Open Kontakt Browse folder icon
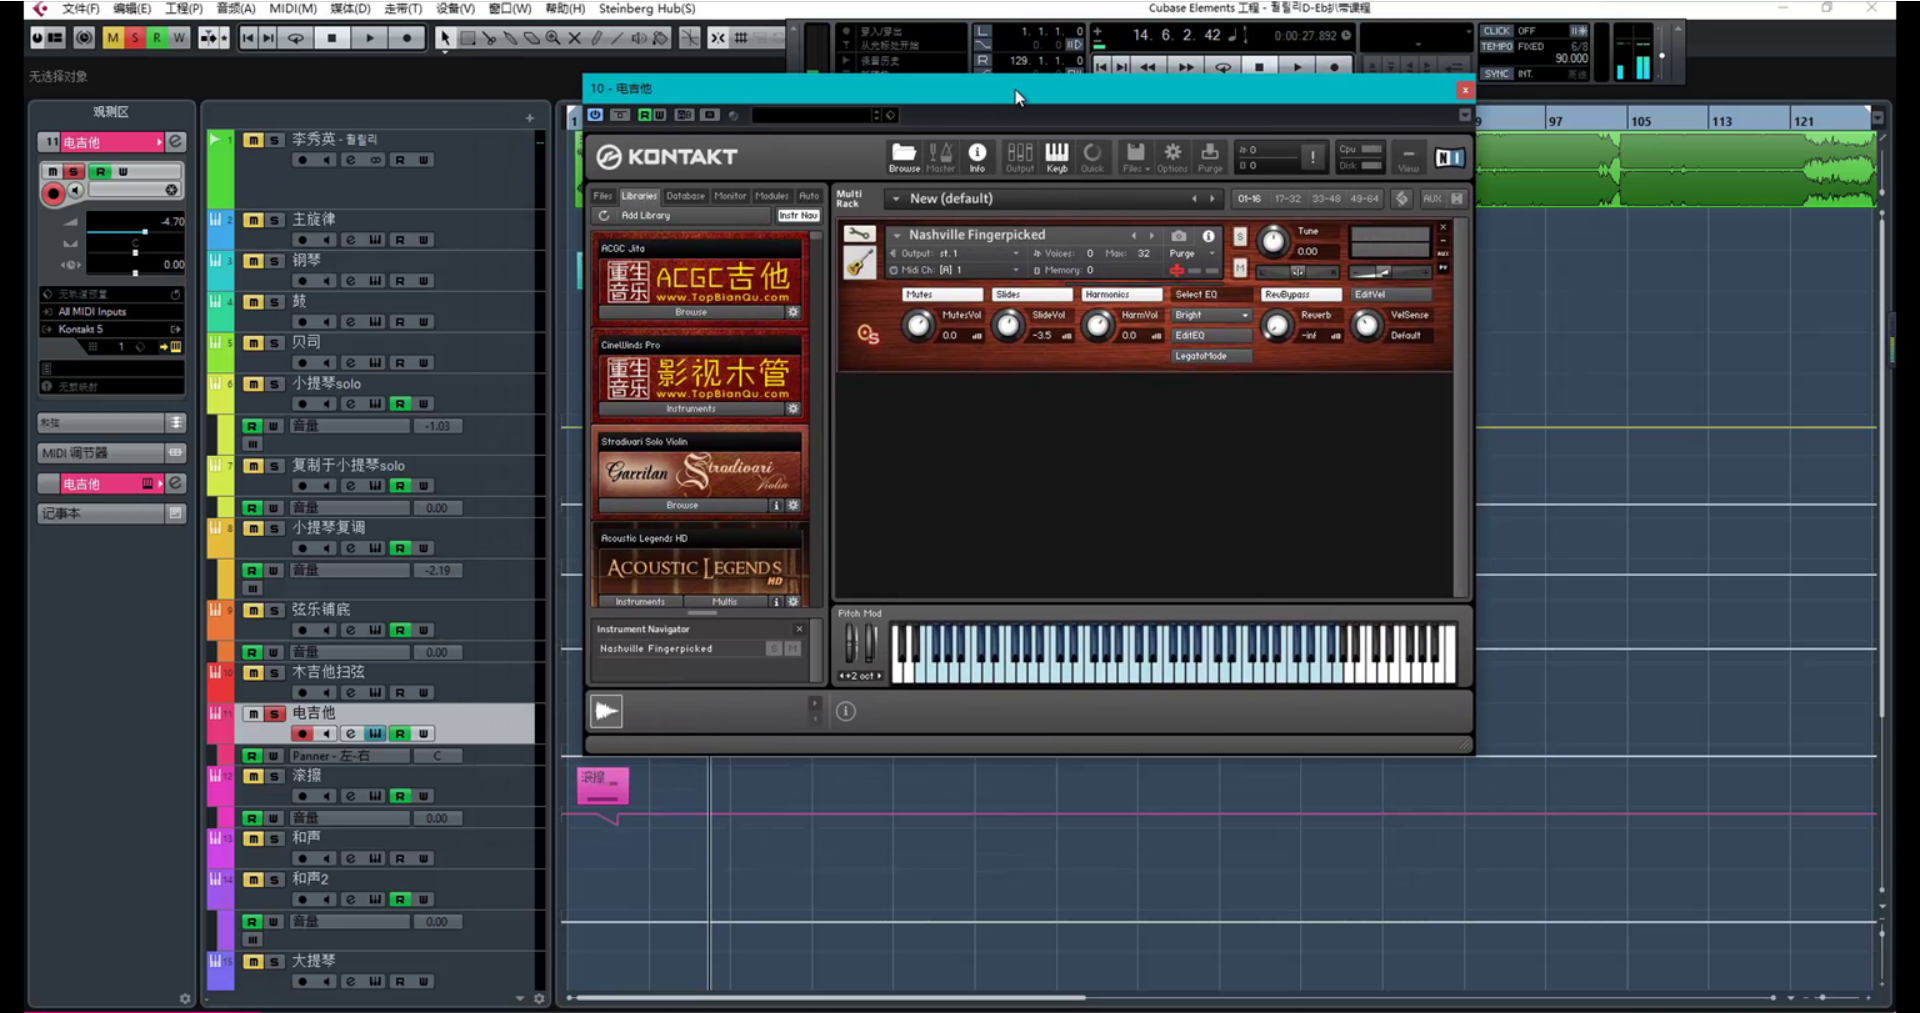1920x1013 pixels. [904, 156]
